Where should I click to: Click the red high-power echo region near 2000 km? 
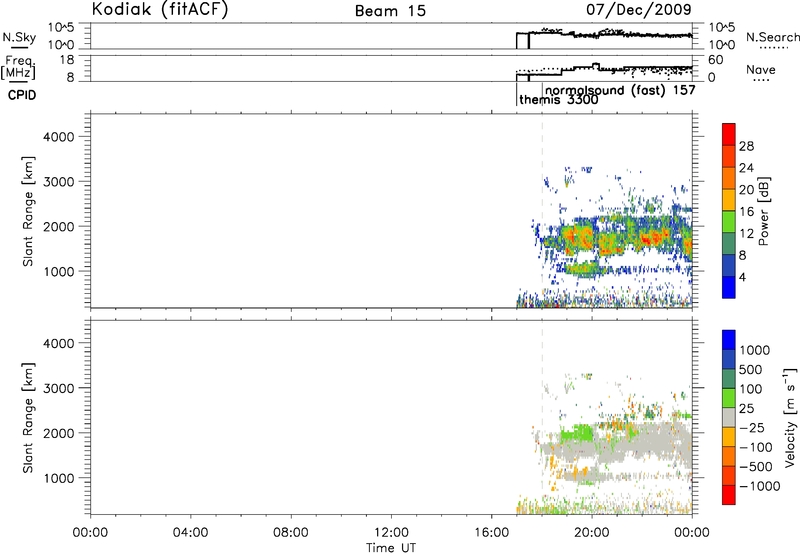(651, 238)
